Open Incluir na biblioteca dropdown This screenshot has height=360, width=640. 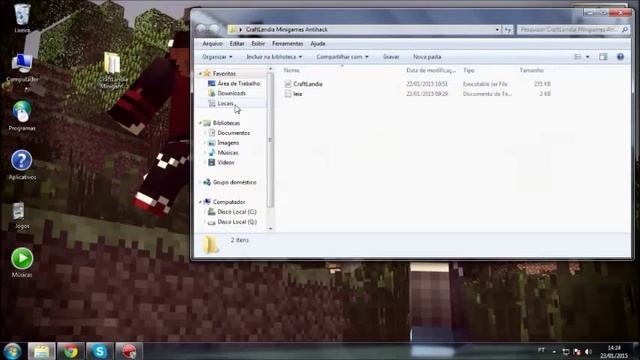pos(274,57)
